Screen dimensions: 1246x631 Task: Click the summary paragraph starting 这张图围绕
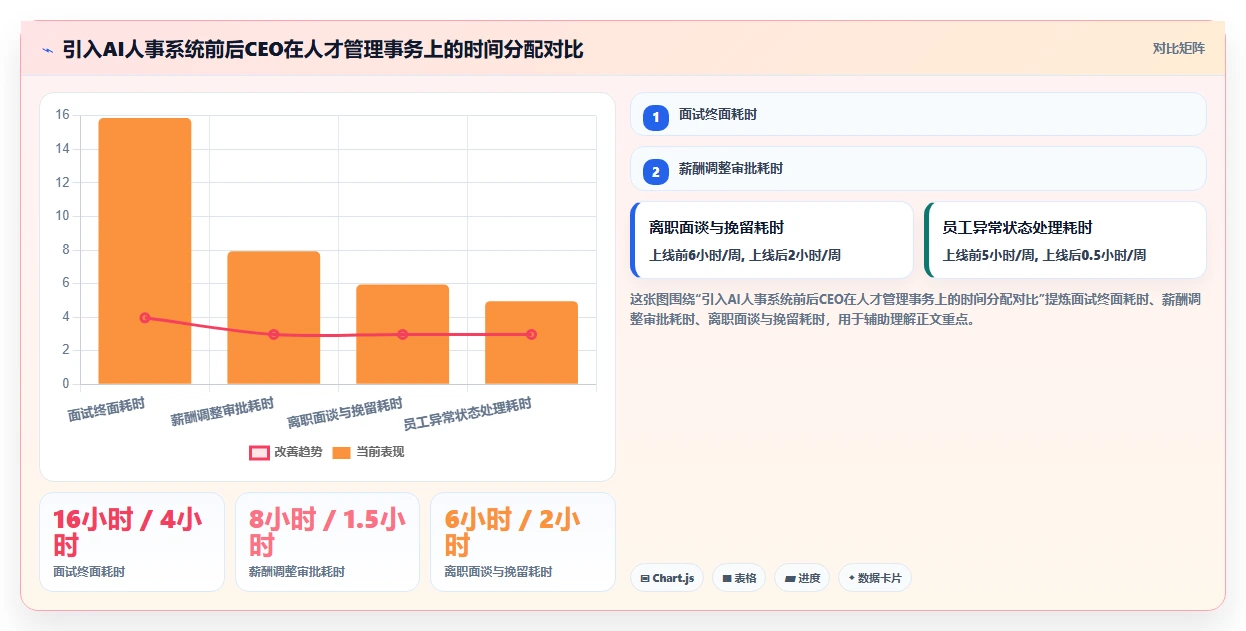point(917,309)
